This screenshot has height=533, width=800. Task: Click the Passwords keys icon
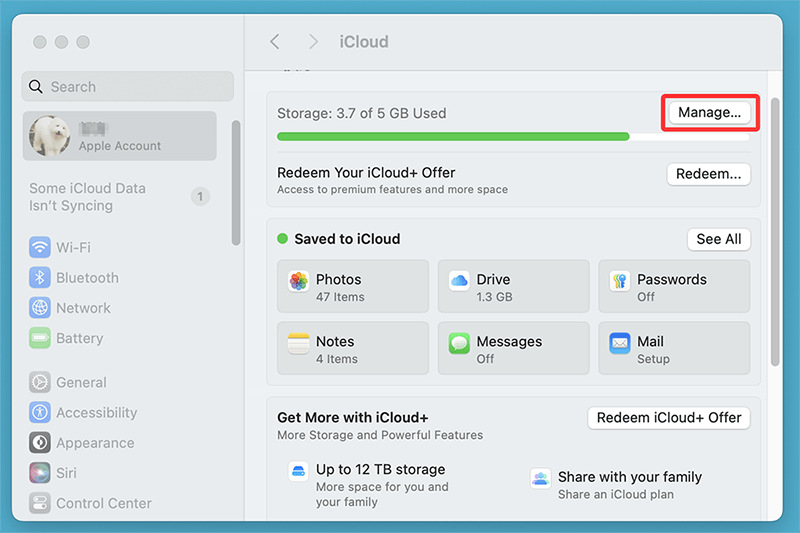[x=619, y=281]
